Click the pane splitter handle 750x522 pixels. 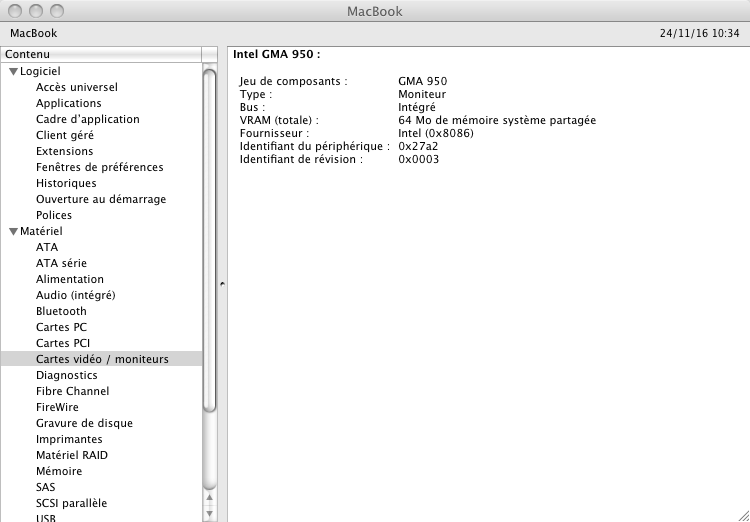222,284
